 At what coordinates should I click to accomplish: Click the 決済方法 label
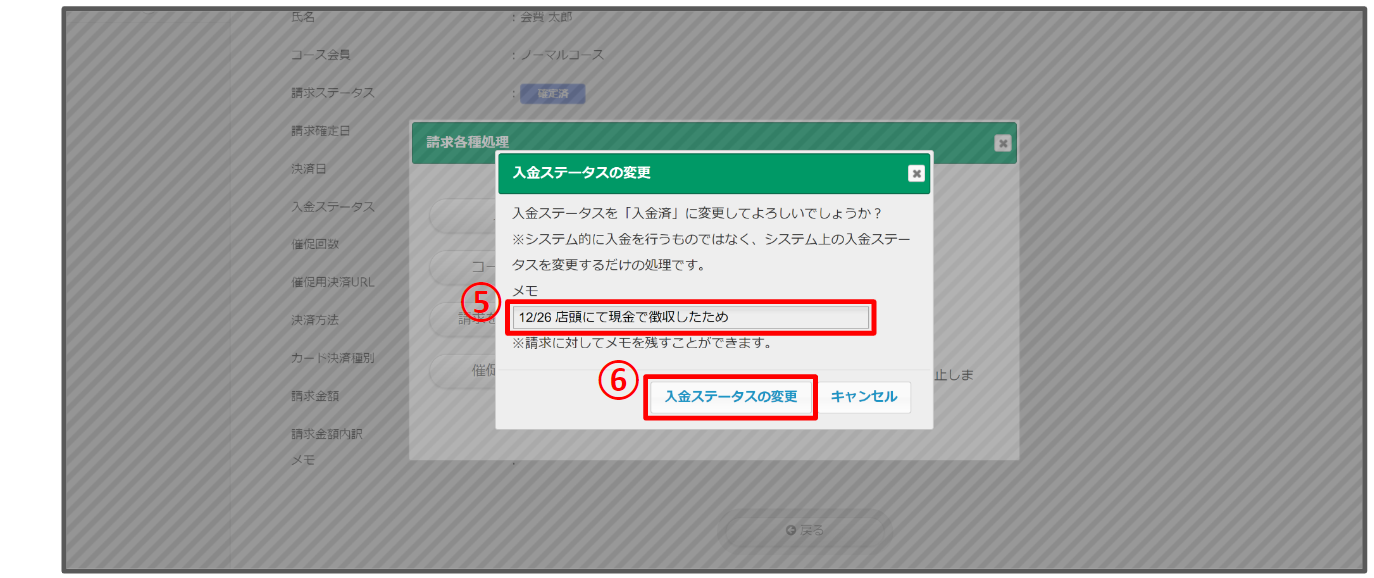[x=315, y=320]
